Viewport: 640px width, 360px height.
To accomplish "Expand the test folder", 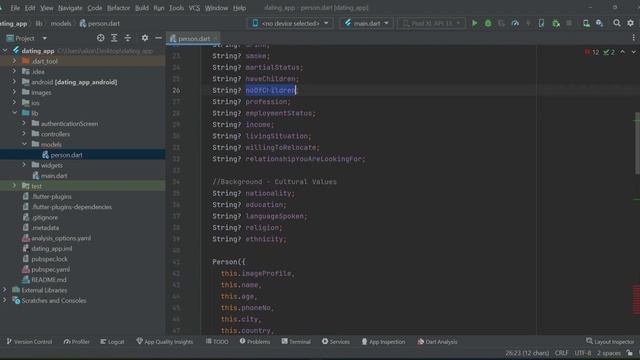I will (14, 186).
